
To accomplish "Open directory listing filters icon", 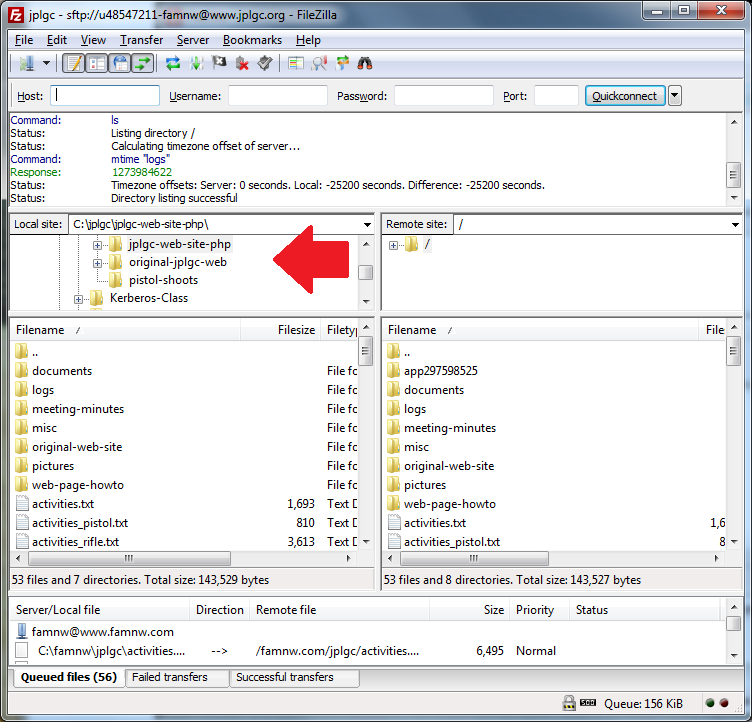I will click(295, 64).
